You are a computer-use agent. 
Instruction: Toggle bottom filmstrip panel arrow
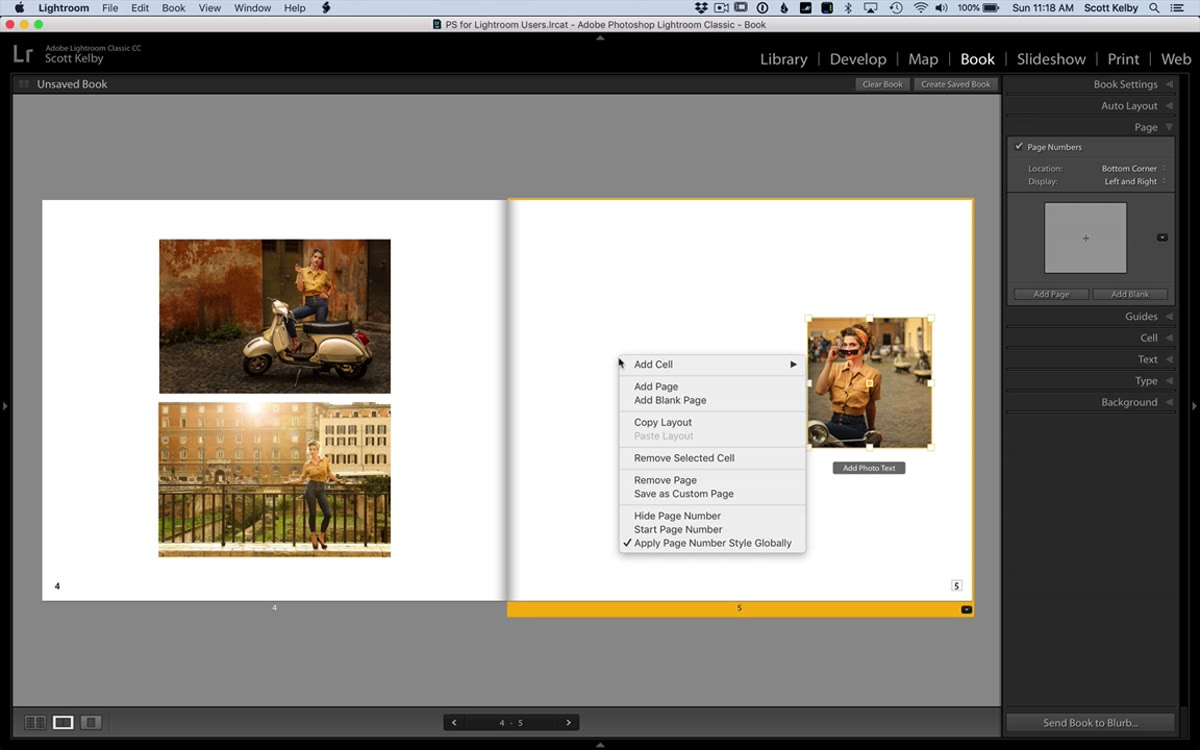pyautogui.click(x=600, y=744)
